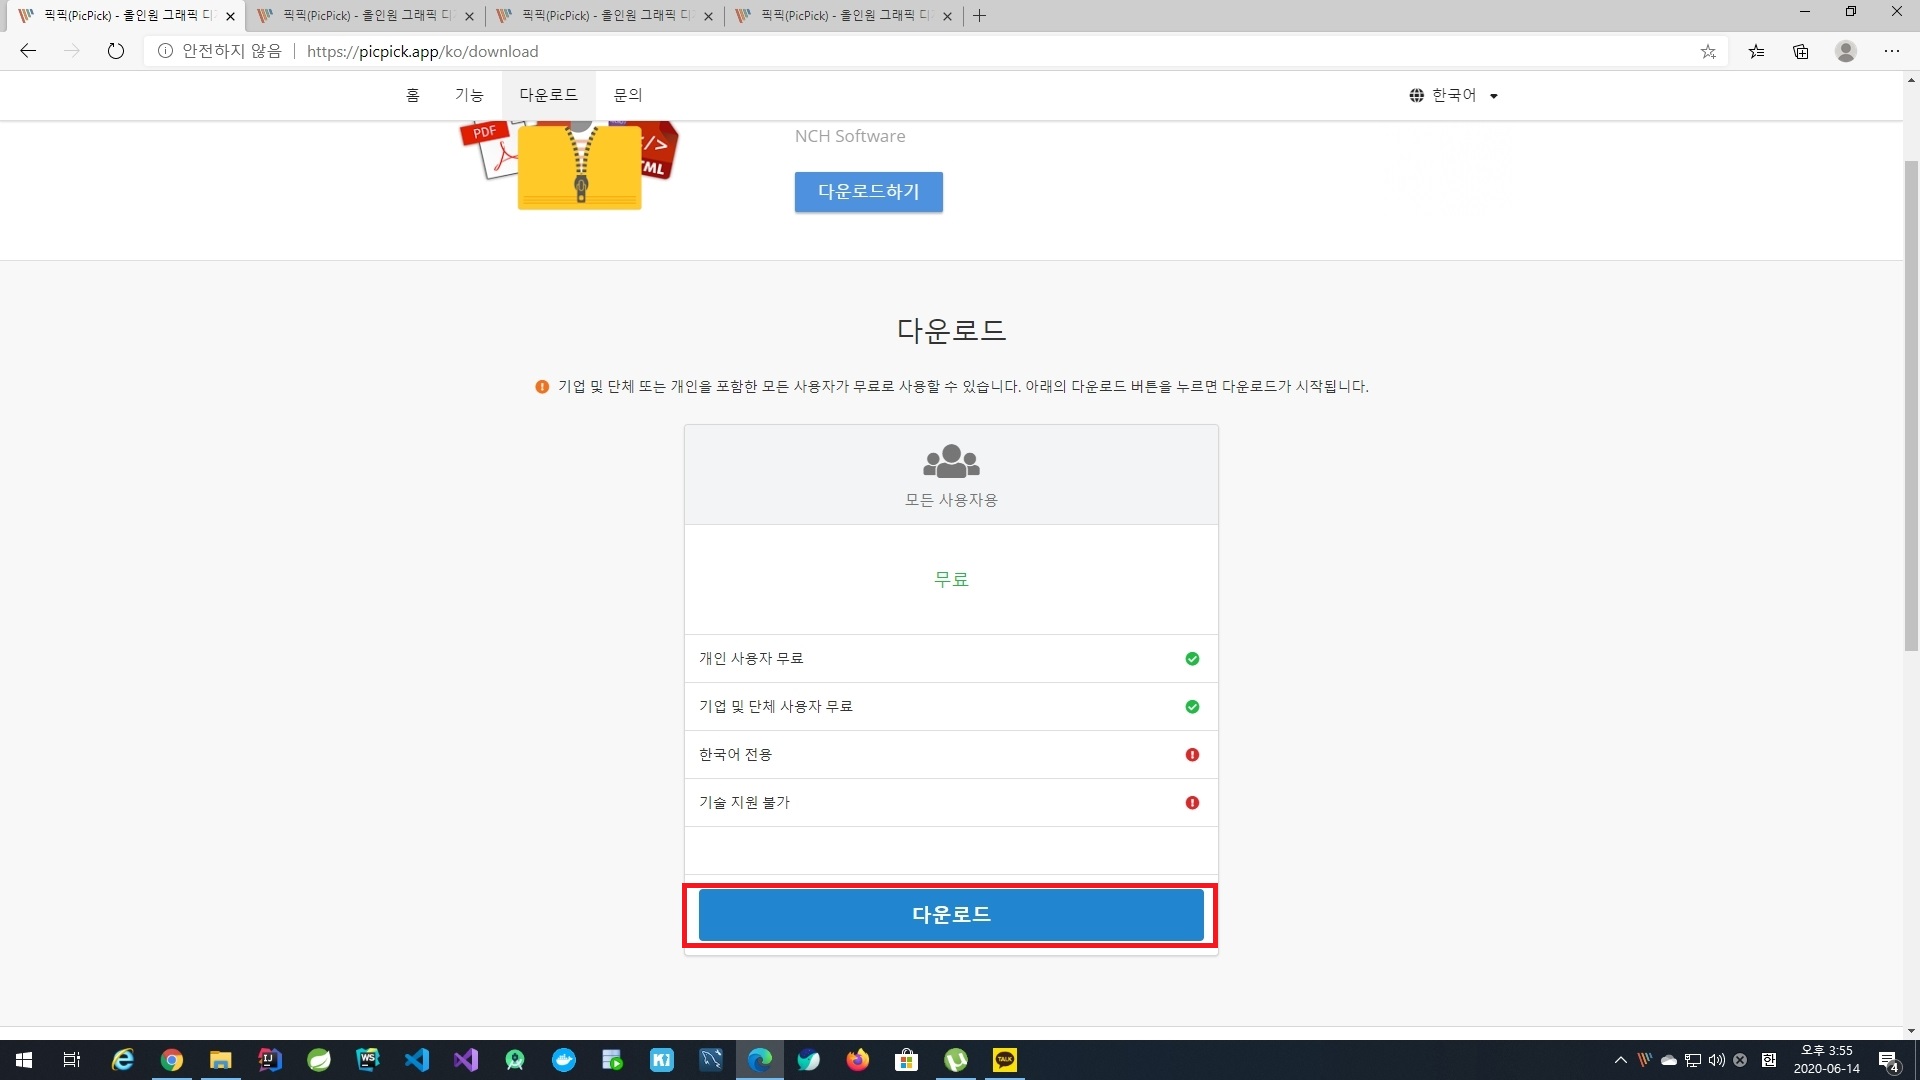
Task: Click the user profile avatar icon
Action: click(x=1846, y=51)
